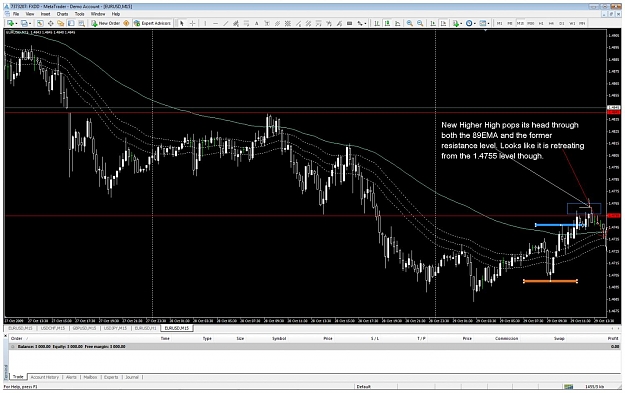Open the Profiles toolbar icon
625x393 pixels.
click(x=24, y=23)
